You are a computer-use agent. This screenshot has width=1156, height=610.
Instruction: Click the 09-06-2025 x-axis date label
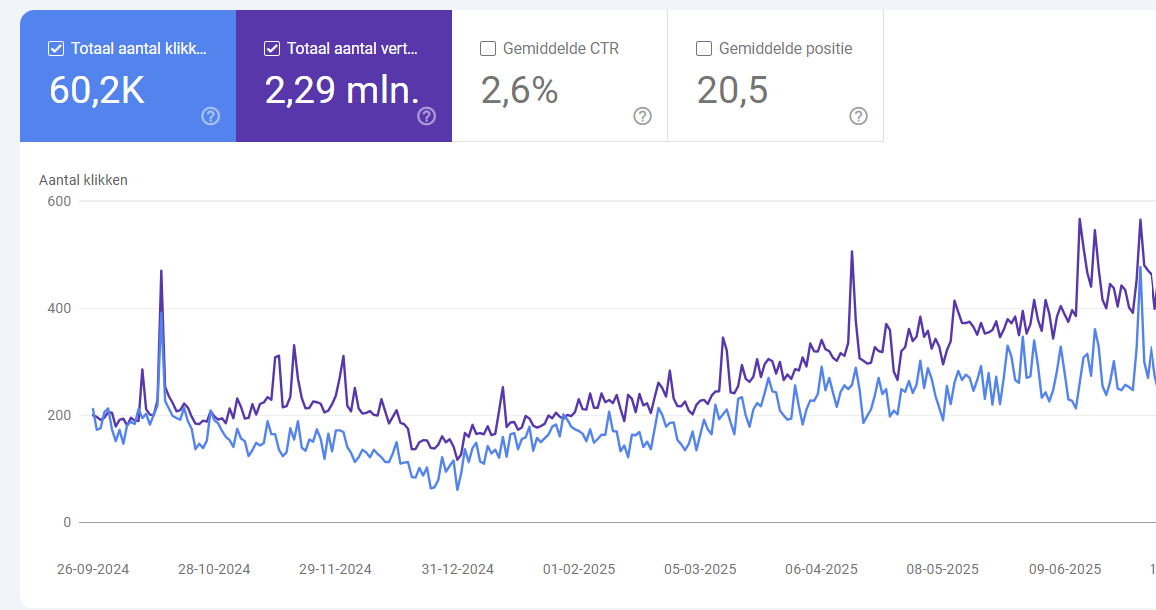point(1065,569)
